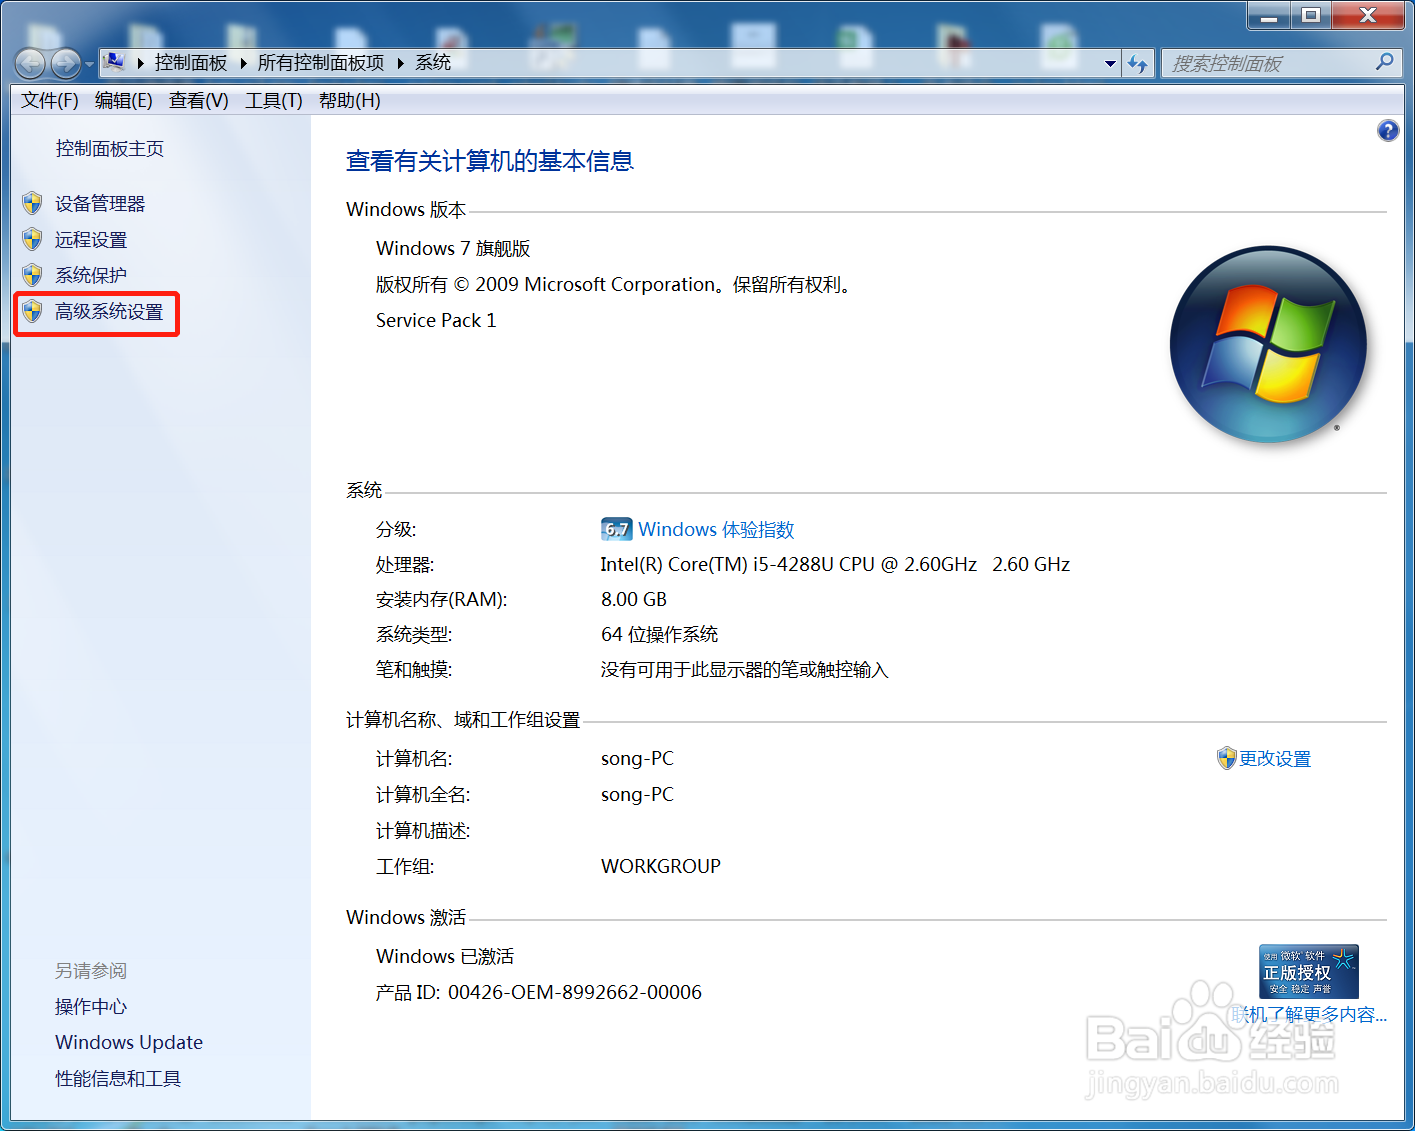Open 远程设置 link
This screenshot has height=1131, width=1415.
[x=91, y=240]
